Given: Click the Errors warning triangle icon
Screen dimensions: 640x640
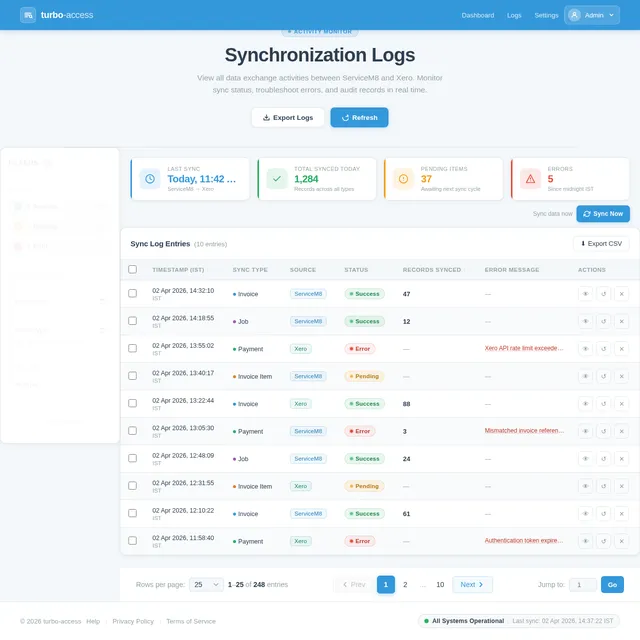Looking at the screenshot, I should 530,179.
